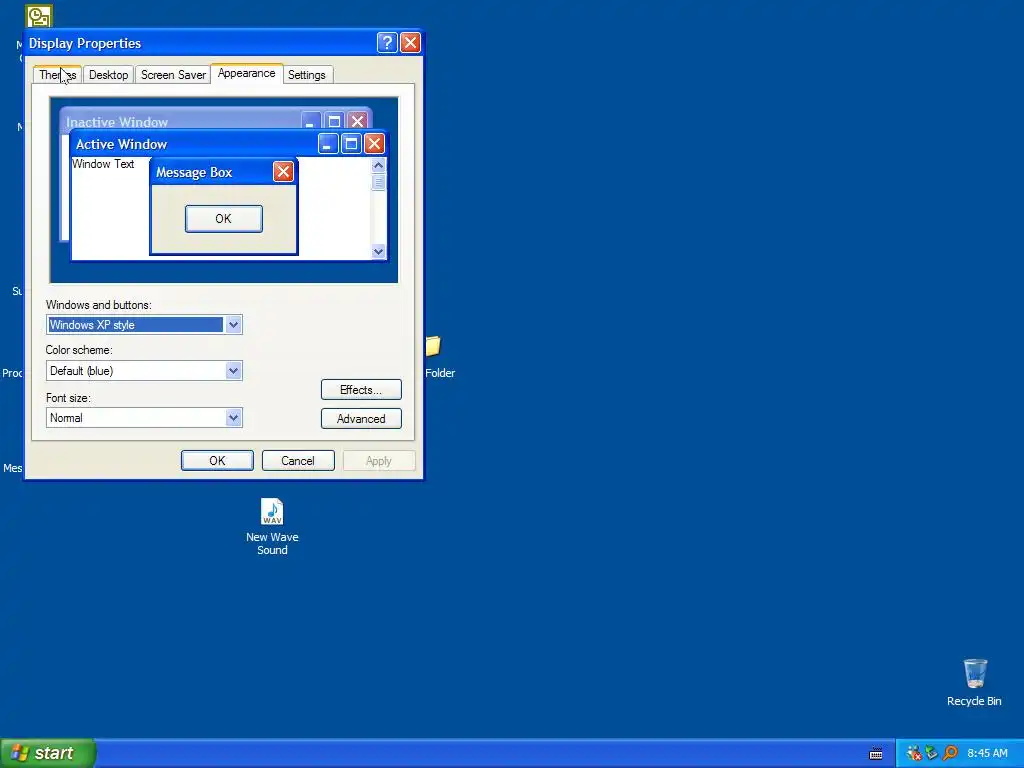Click the preview Message Box OK button

pos(223,219)
